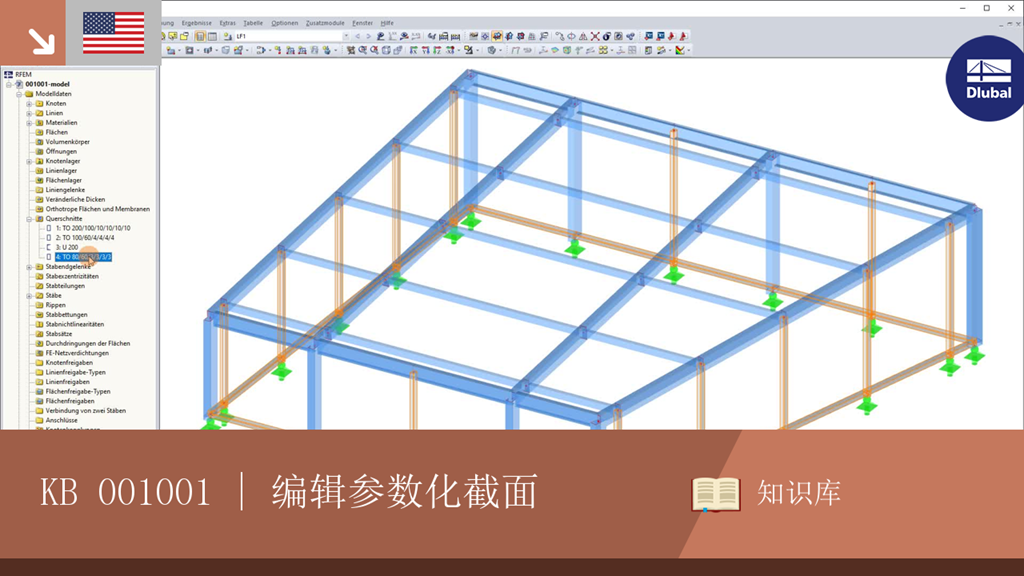Viewport: 1024px width, 576px height.
Task: Select Rippen in the navigator
Action: (56, 305)
